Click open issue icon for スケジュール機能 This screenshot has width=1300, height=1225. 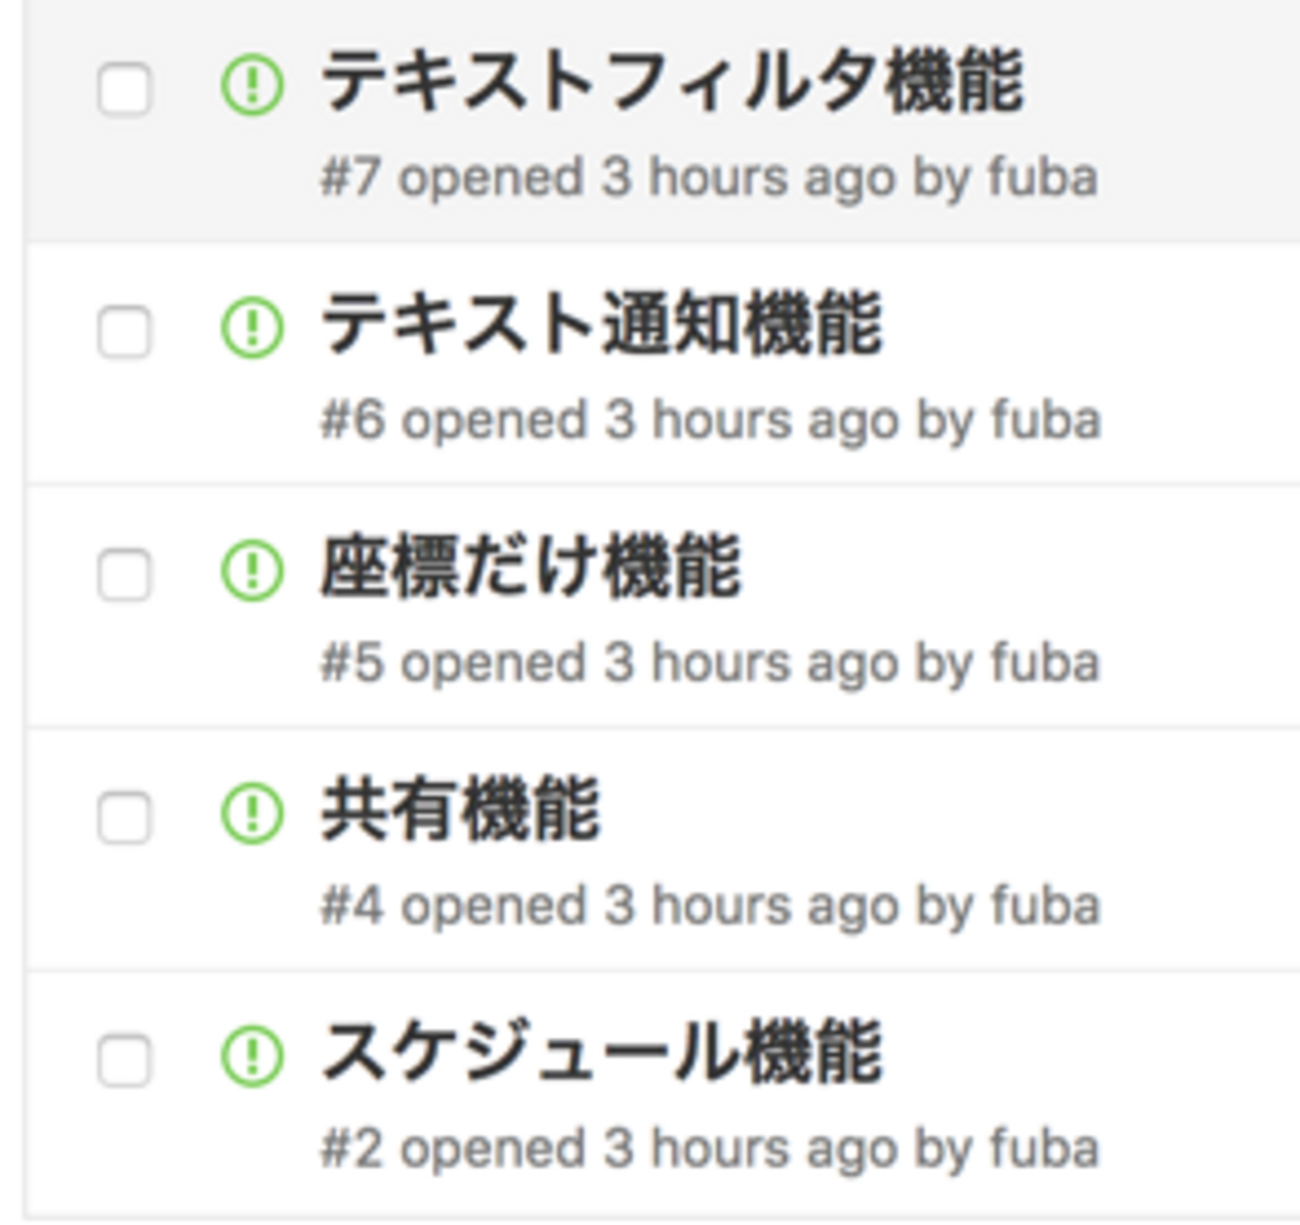point(251,1056)
